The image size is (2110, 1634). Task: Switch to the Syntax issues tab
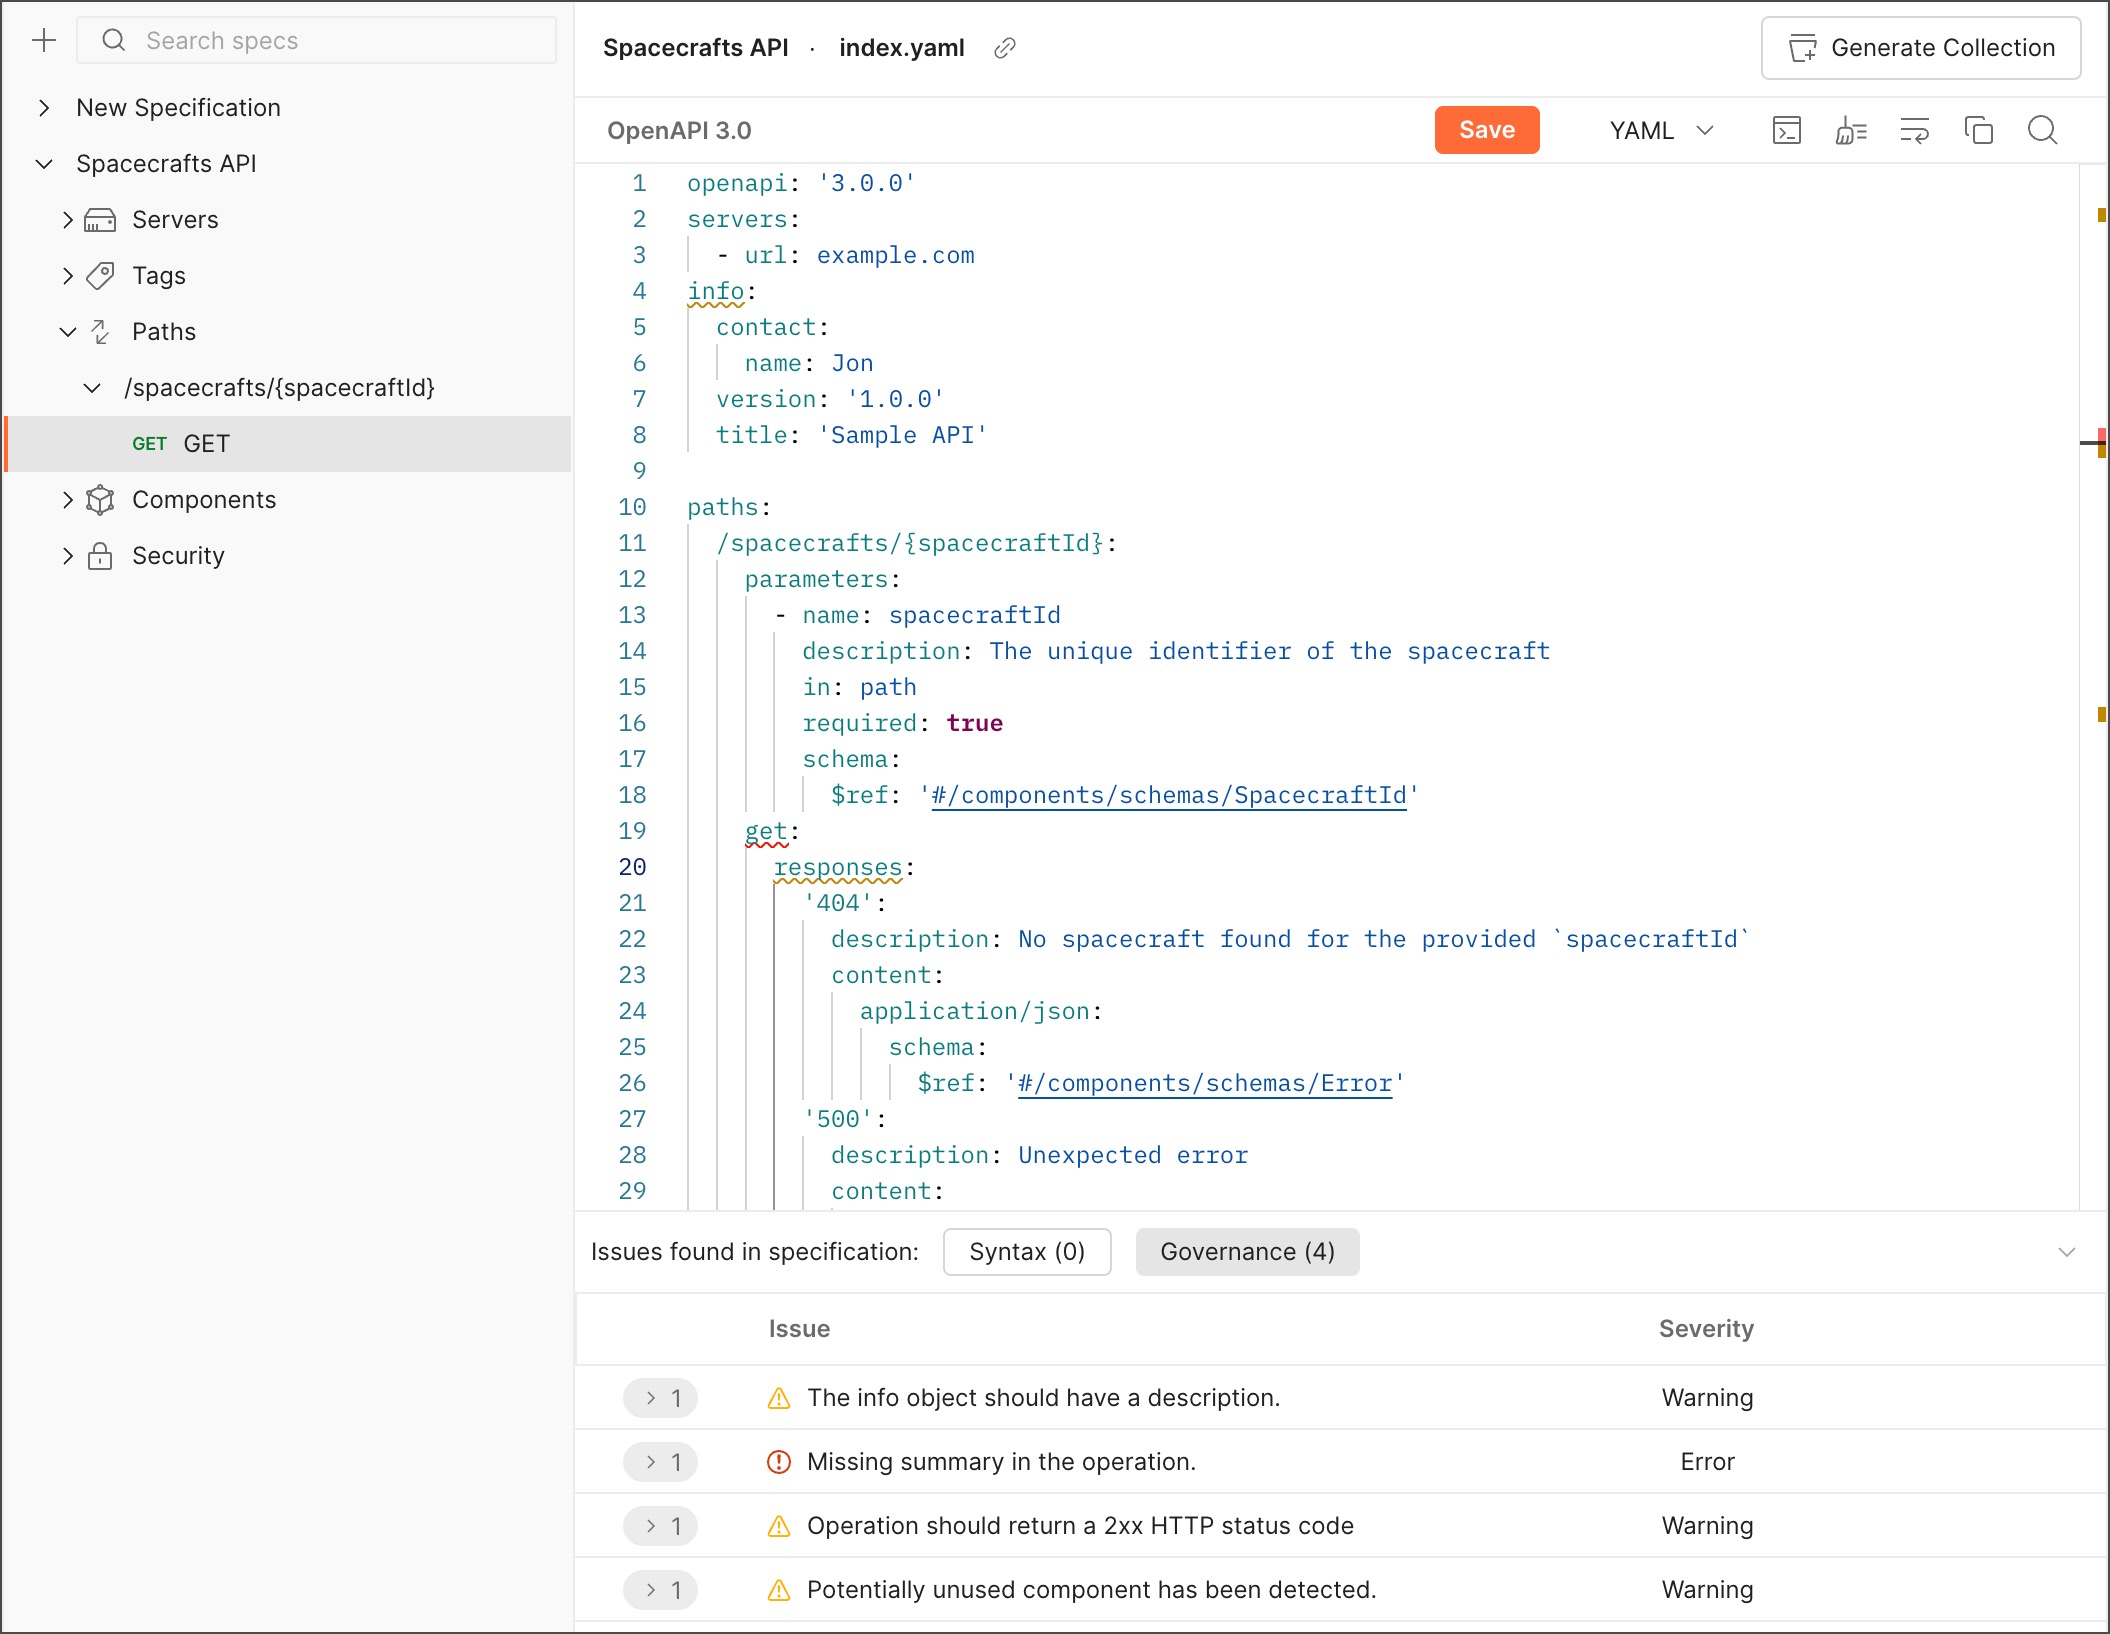(1026, 1251)
